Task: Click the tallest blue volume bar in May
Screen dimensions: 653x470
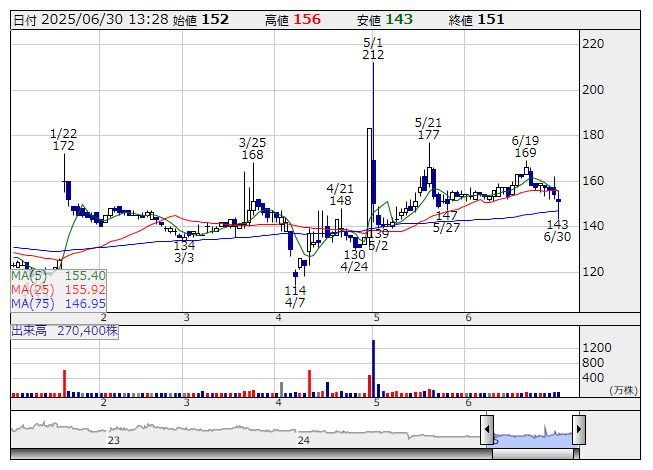Action: tap(373, 368)
